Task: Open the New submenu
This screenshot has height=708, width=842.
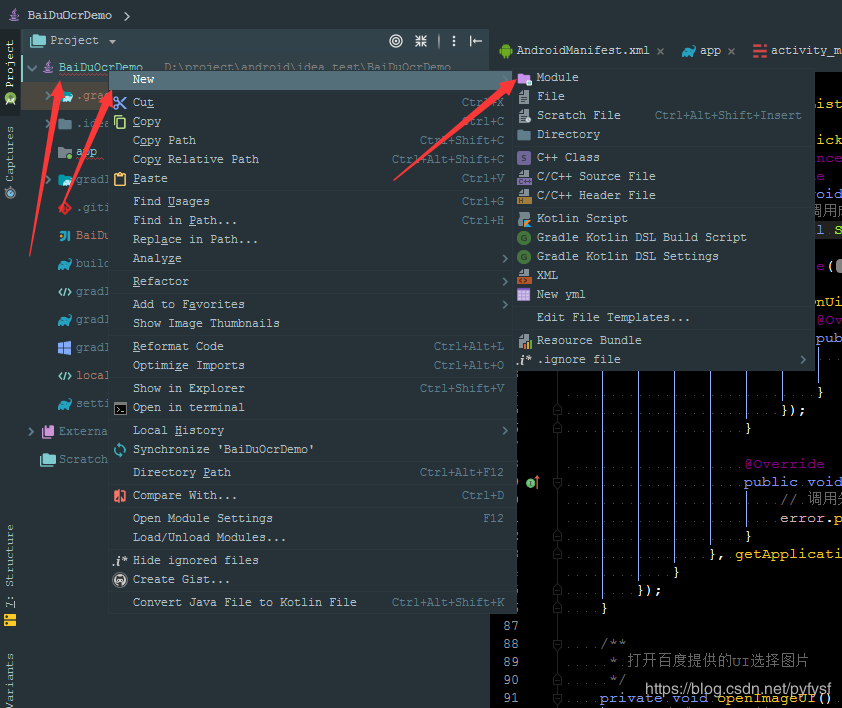Action: pyautogui.click(x=312, y=80)
